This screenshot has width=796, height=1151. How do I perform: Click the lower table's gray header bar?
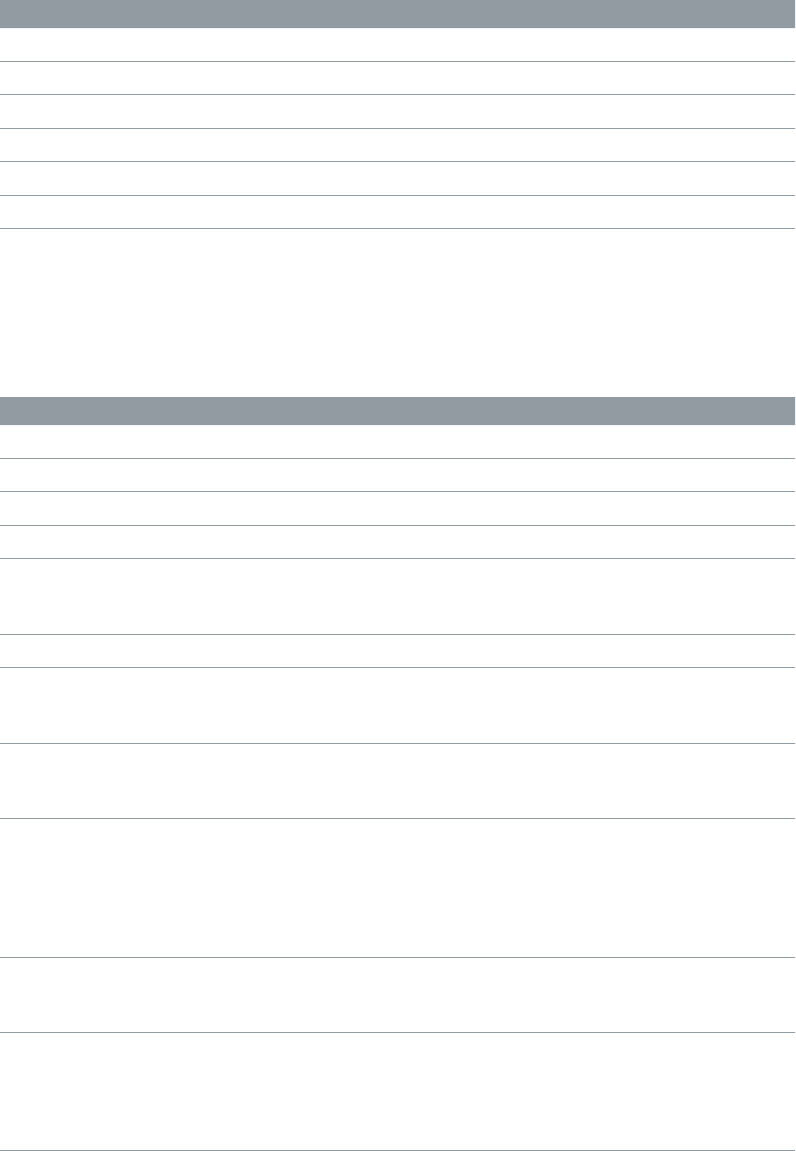[x=398, y=411]
